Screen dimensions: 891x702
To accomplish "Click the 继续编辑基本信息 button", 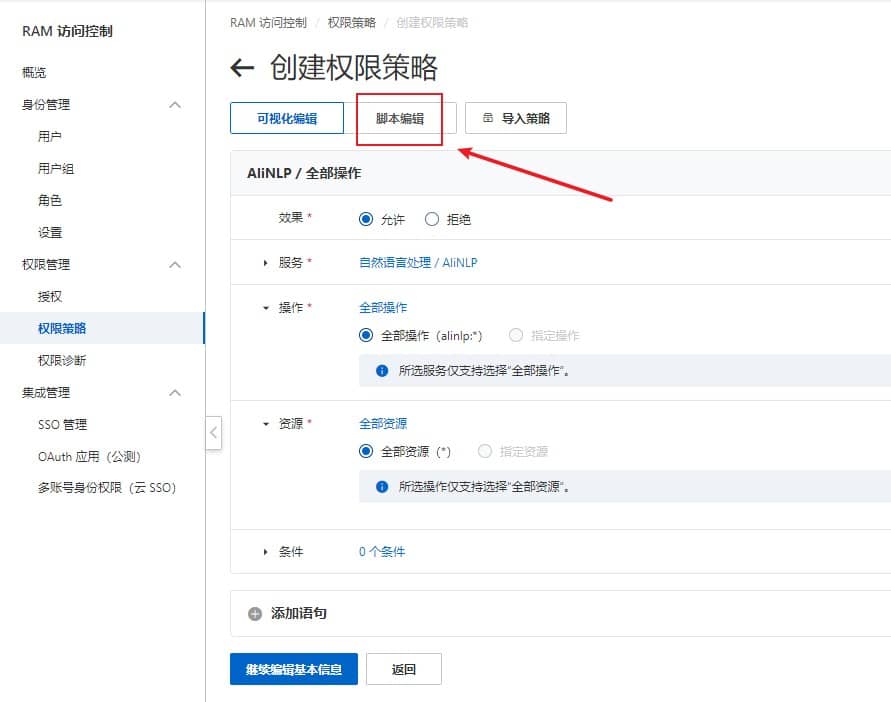I will (293, 669).
